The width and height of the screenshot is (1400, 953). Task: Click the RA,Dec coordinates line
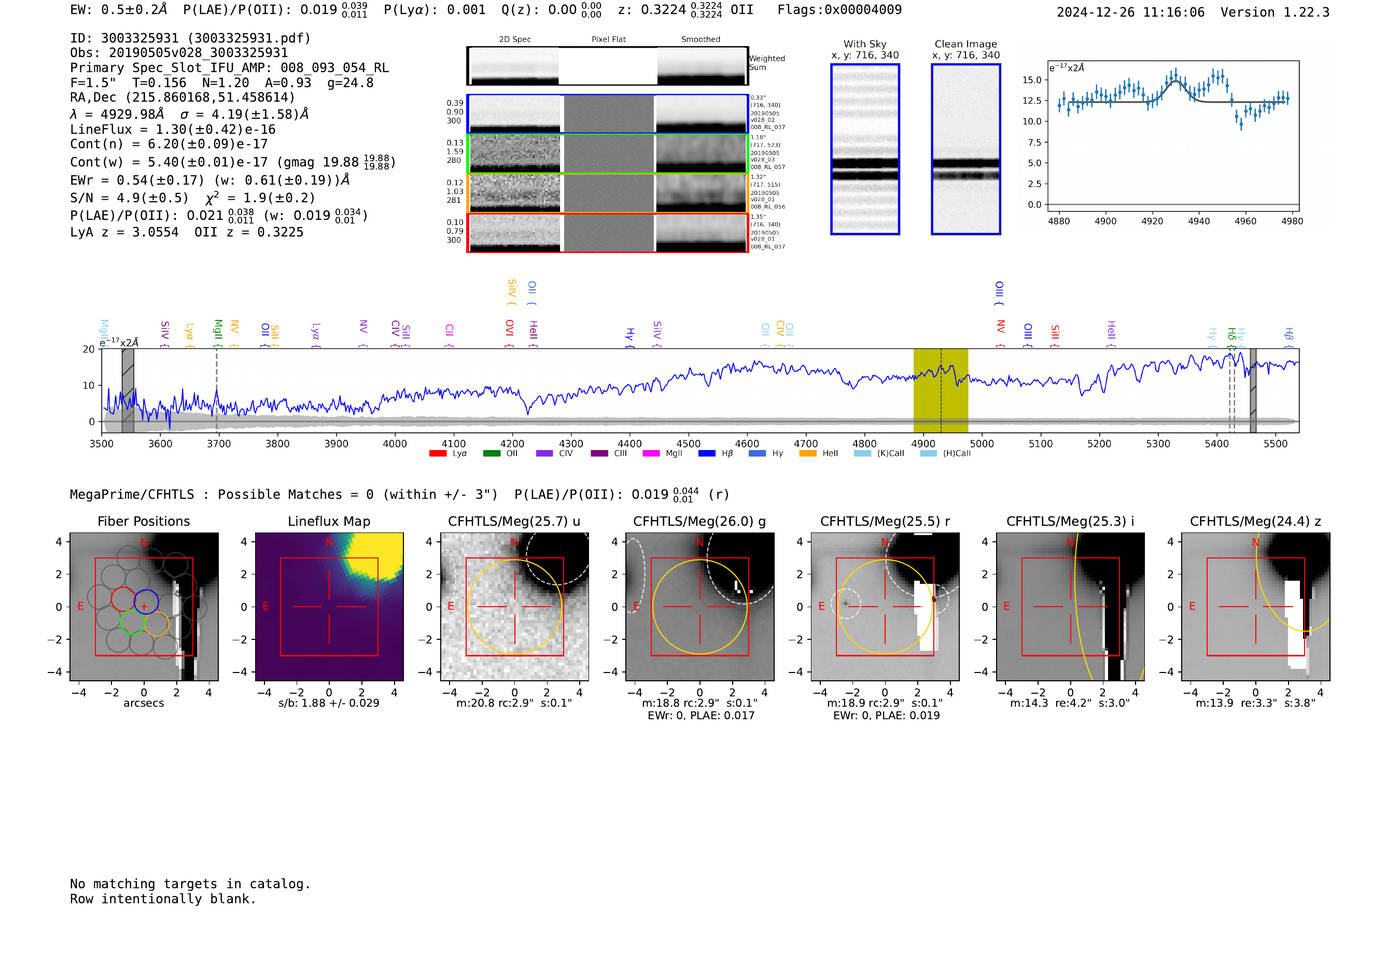[183, 98]
